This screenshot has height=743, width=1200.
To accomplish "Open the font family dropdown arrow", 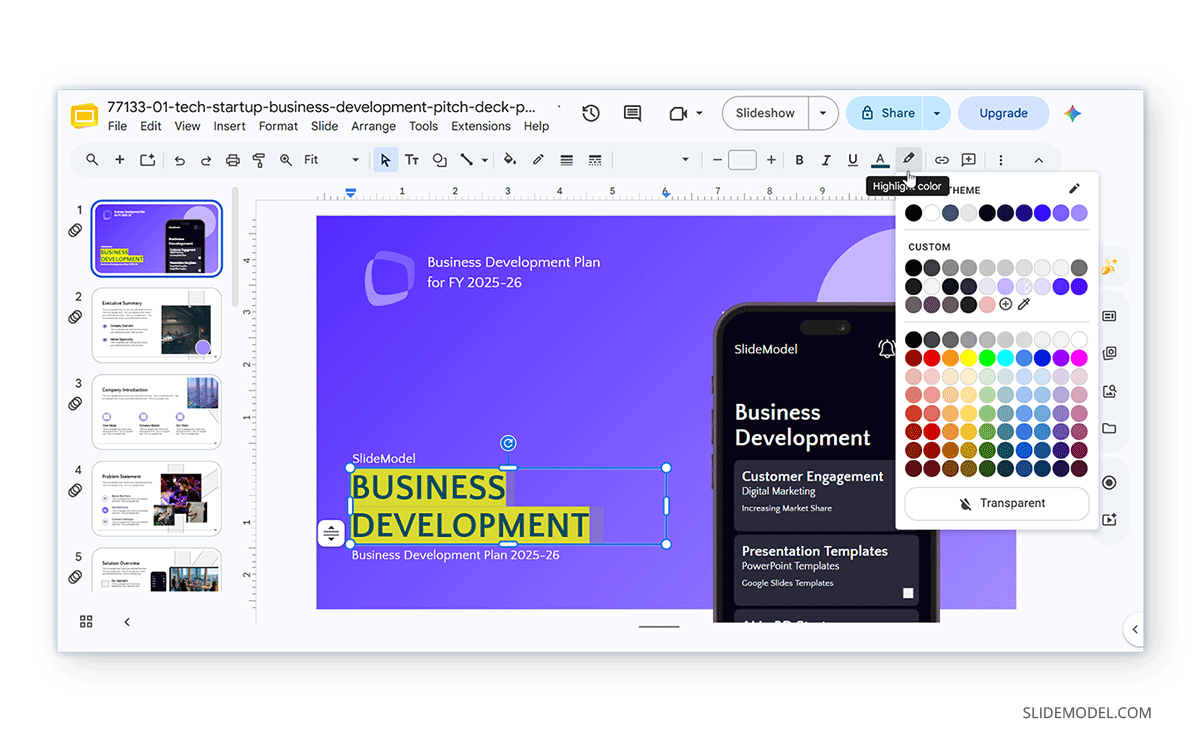I will coord(685,160).
